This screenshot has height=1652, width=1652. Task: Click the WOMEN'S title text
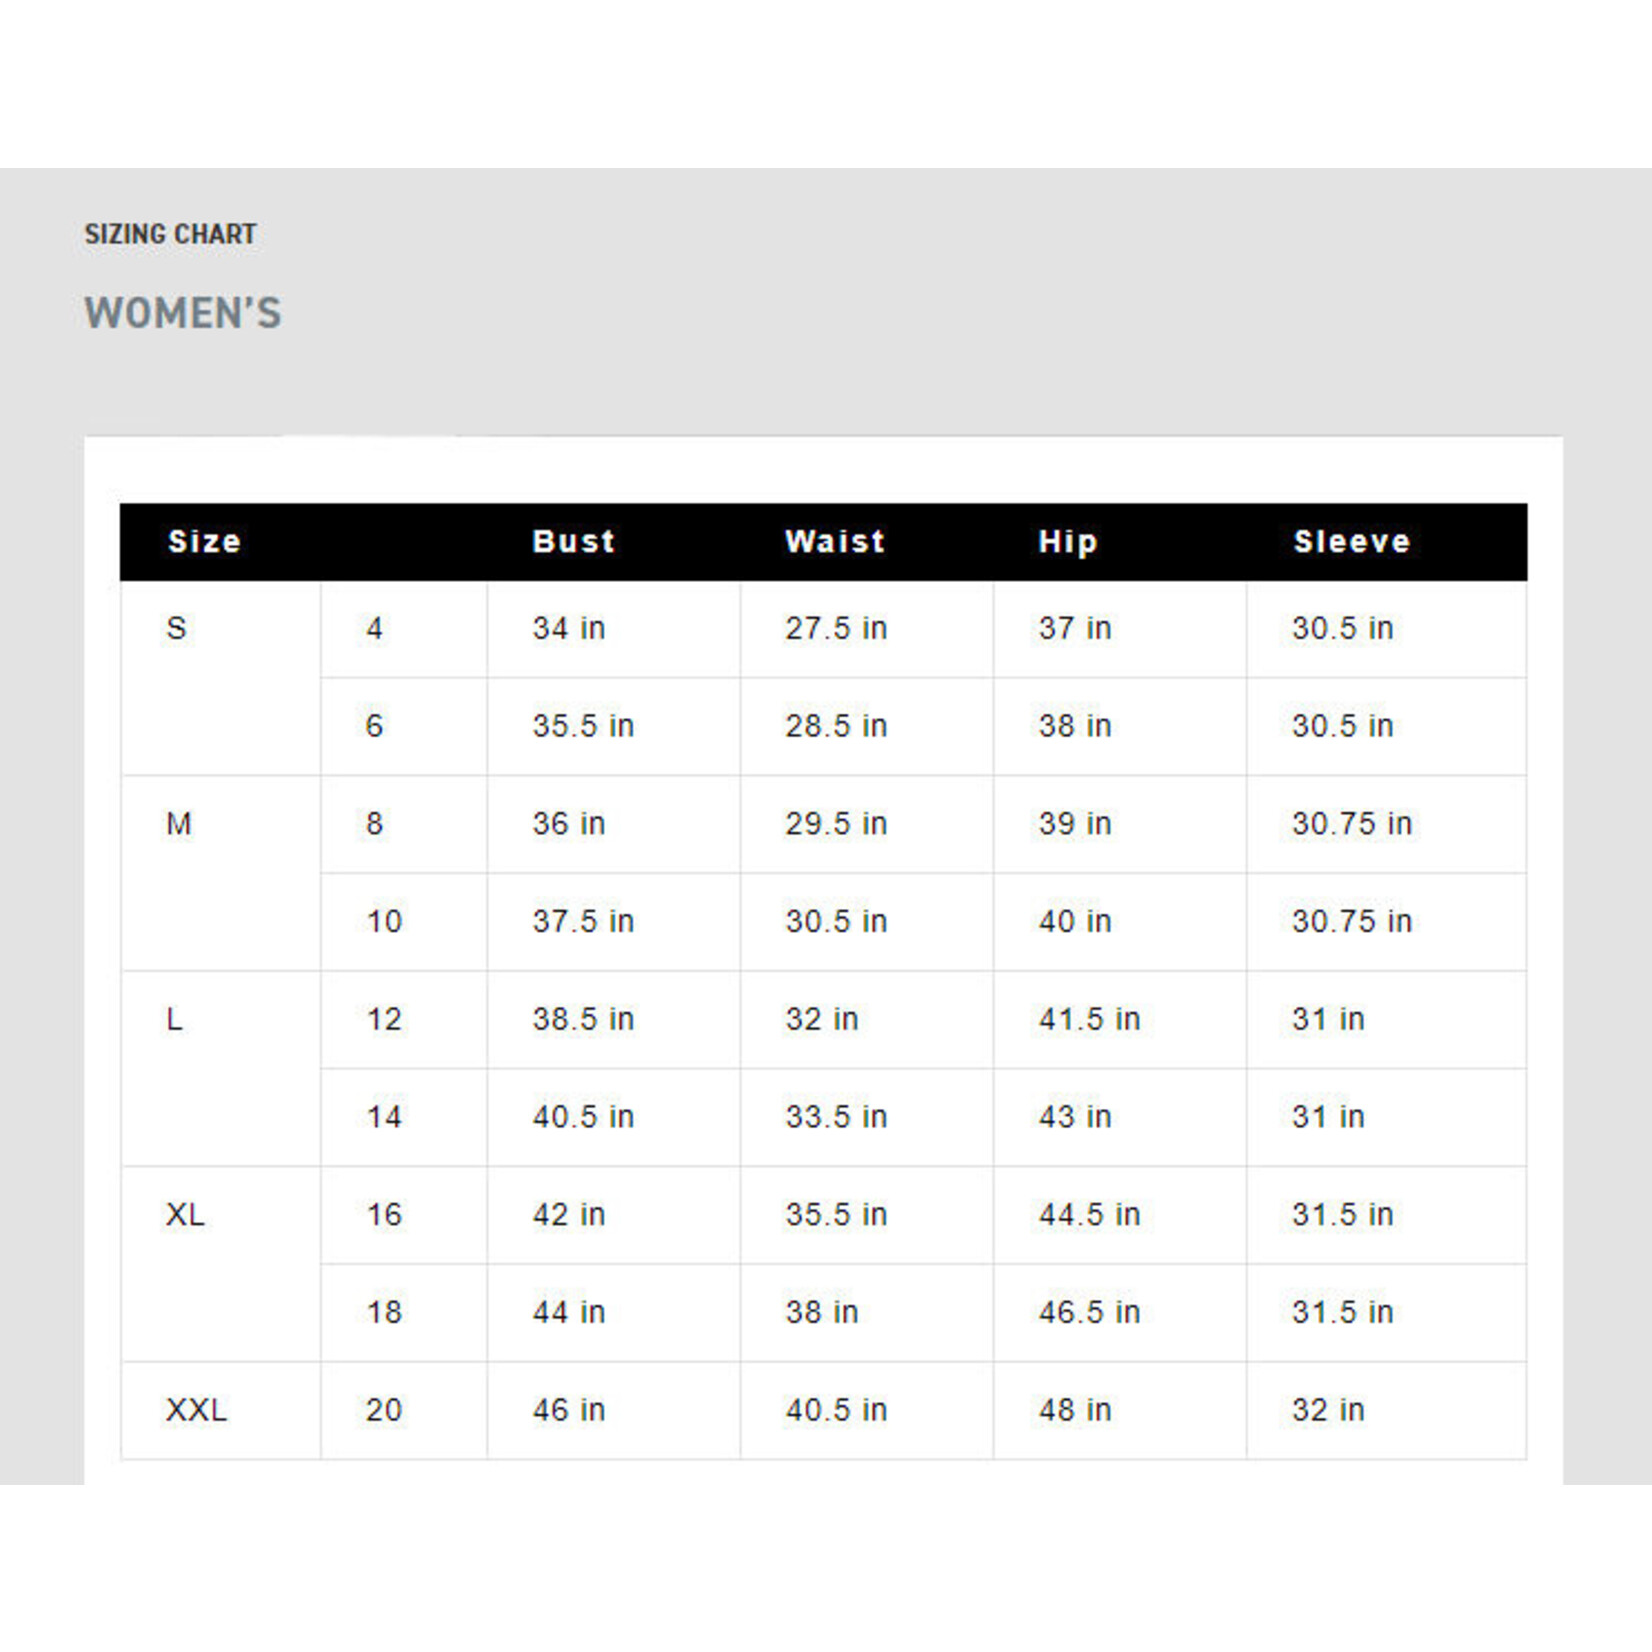click(x=183, y=313)
